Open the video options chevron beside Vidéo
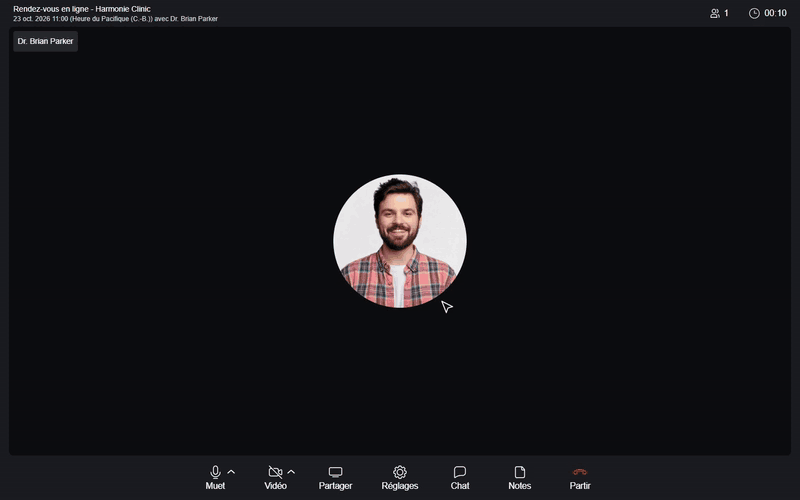The width and height of the screenshot is (800, 500). (291, 472)
